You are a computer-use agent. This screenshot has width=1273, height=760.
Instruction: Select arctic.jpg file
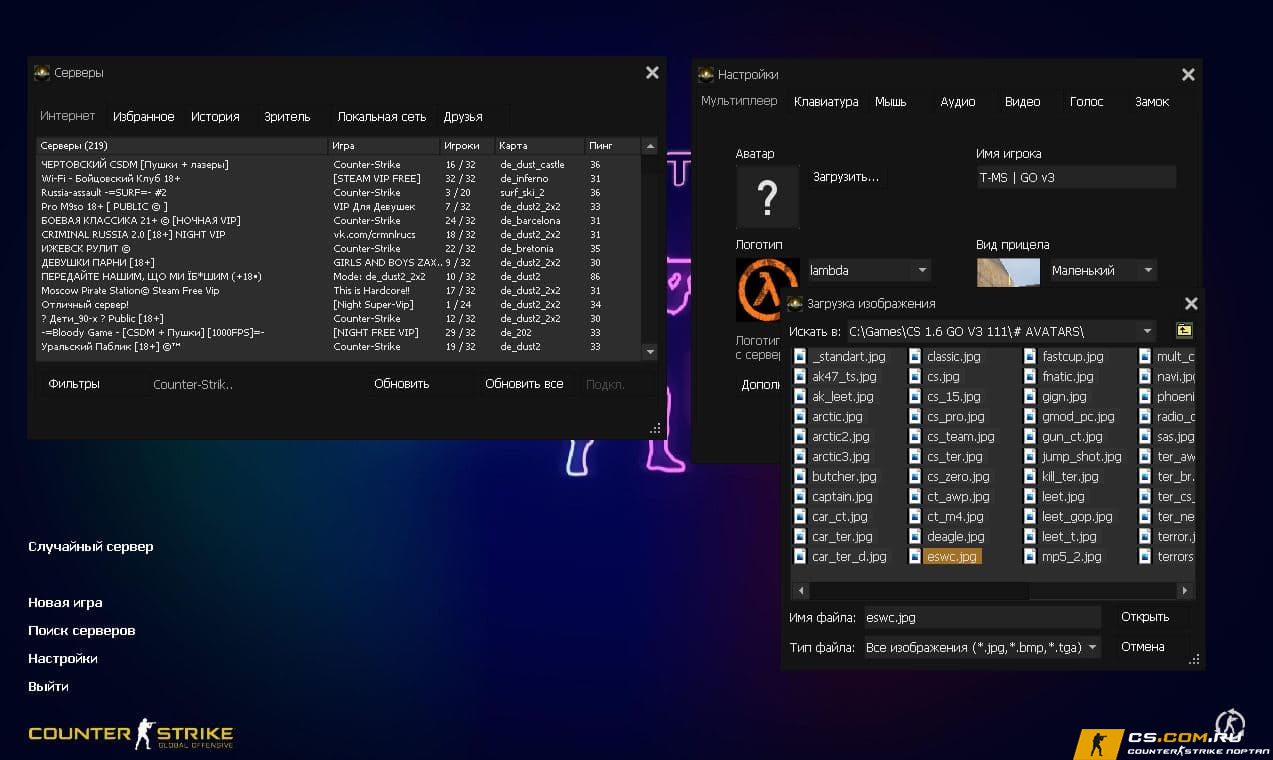click(837, 417)
